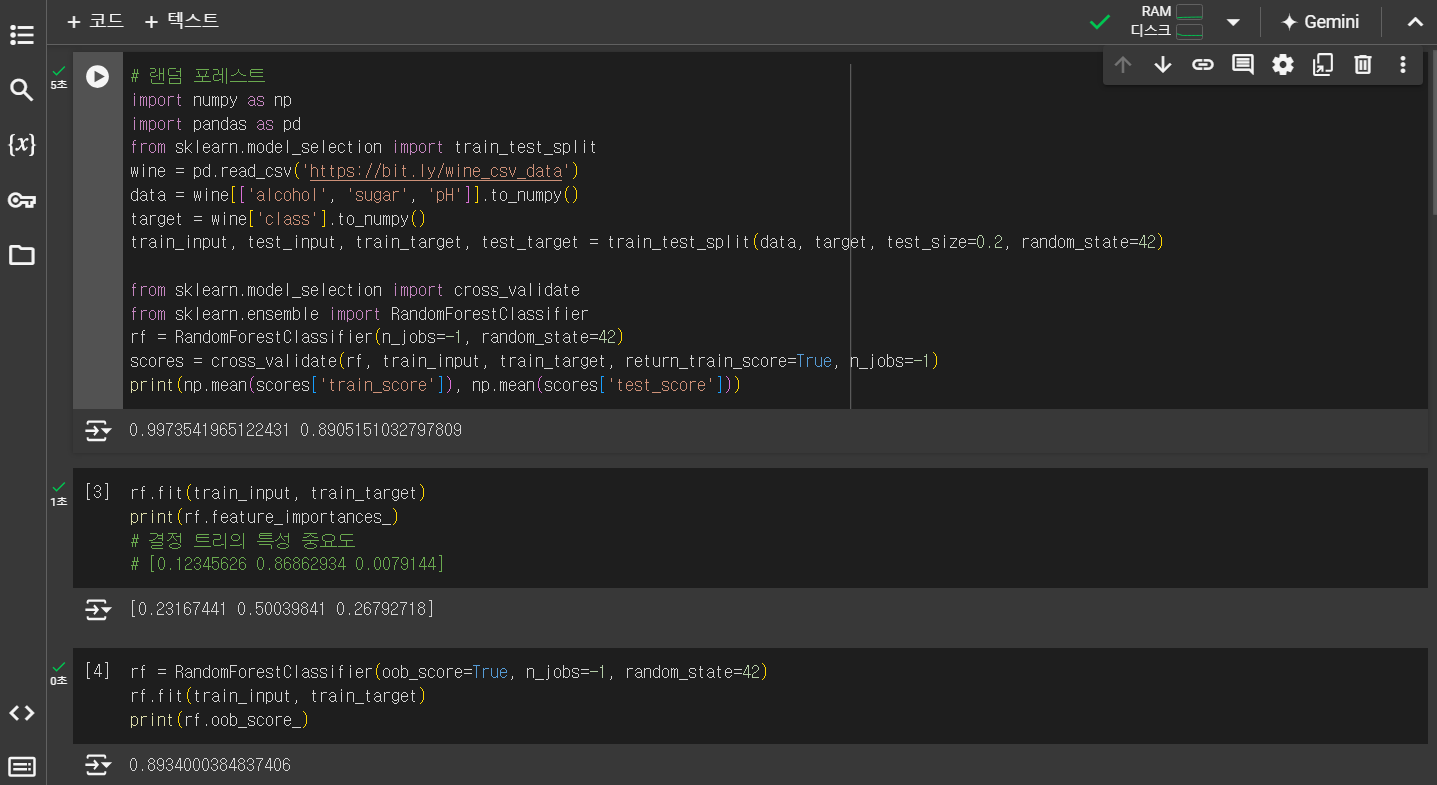
Task: Click the scores = cross_validate line
Action: click(534, 361)
